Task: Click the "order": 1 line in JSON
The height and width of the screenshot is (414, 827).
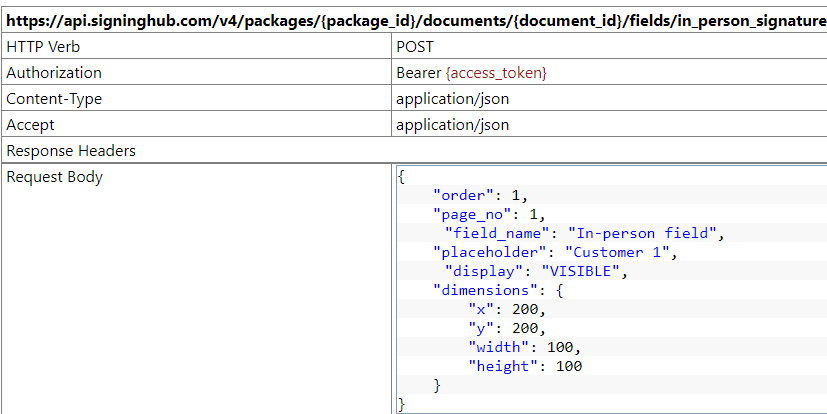Action: pos(479,195)
